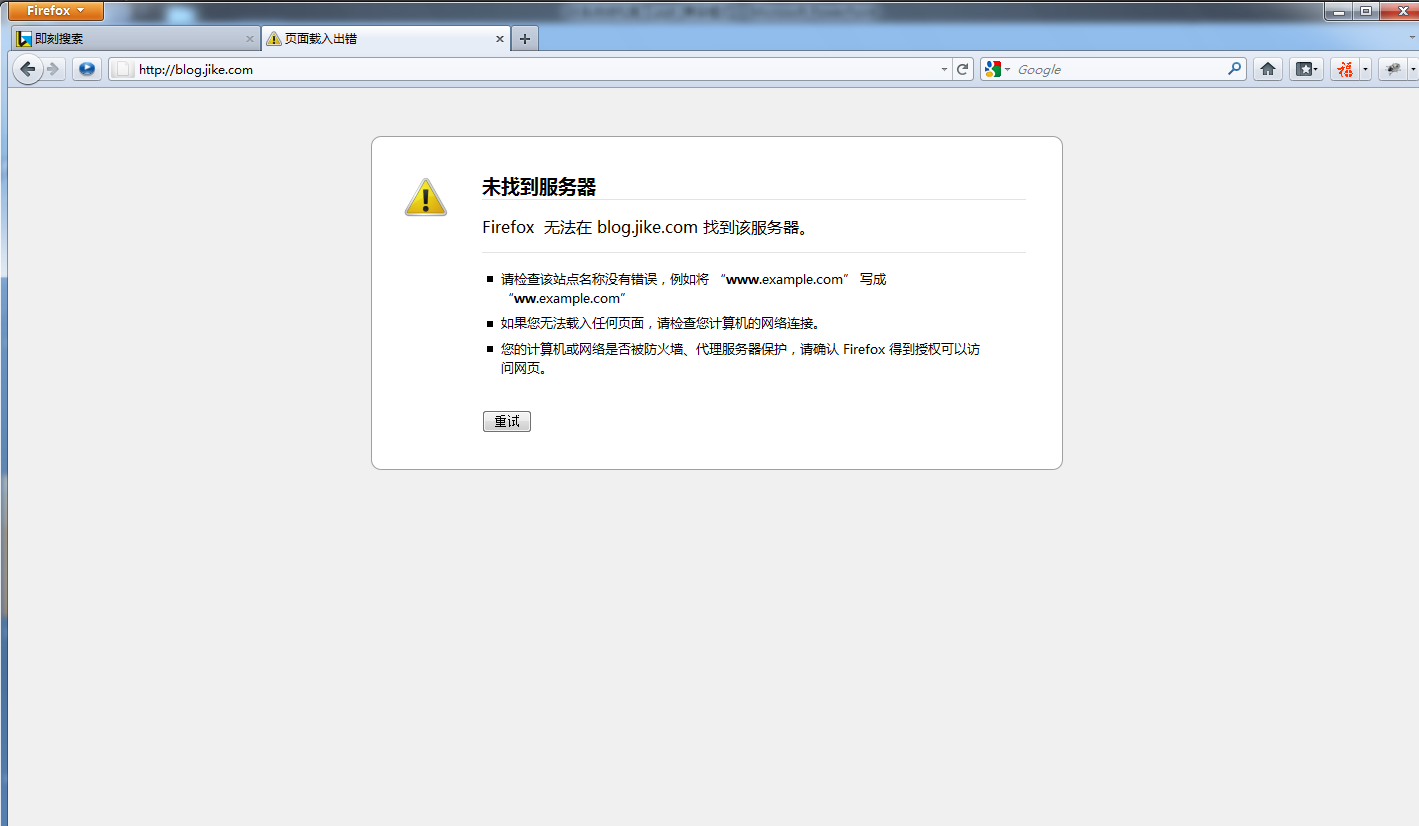Image resolution: width=1419 pixels, height=826 pixels.
Task: Click the gray bug extension icon
Action: coord(1392,69)
